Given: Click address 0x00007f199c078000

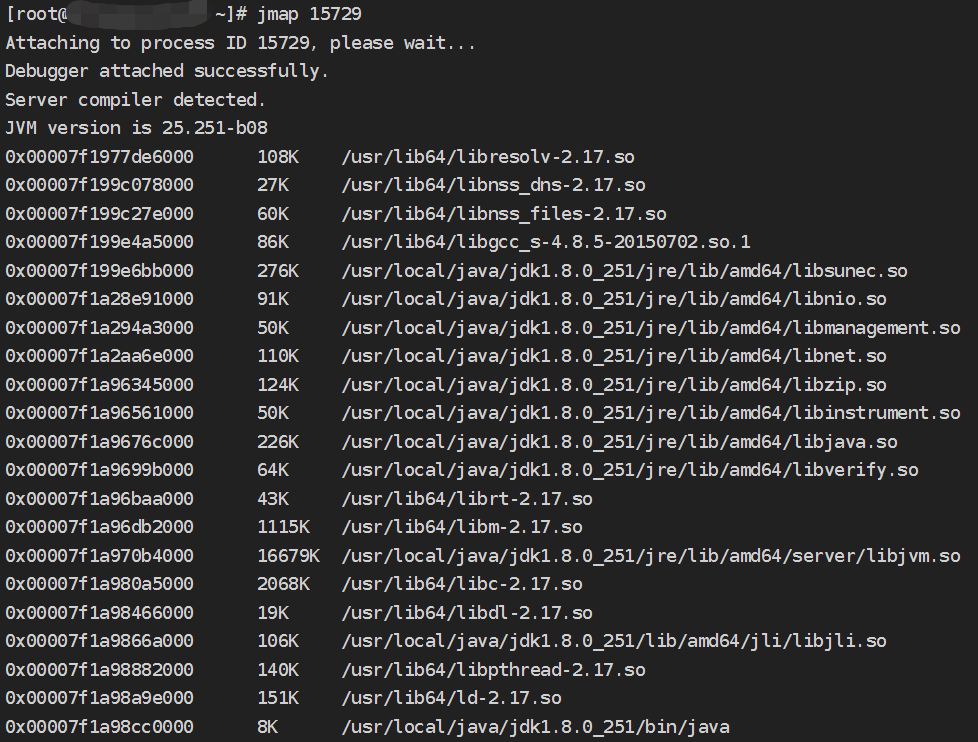Looking at the screenshot, I should pos(100,185).
